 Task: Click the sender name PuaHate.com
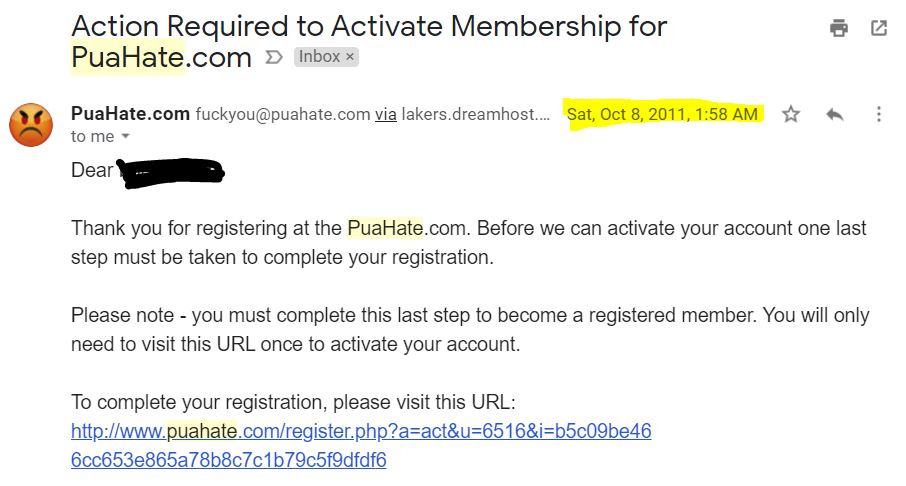pyautogui.click(x=131, y=113)
